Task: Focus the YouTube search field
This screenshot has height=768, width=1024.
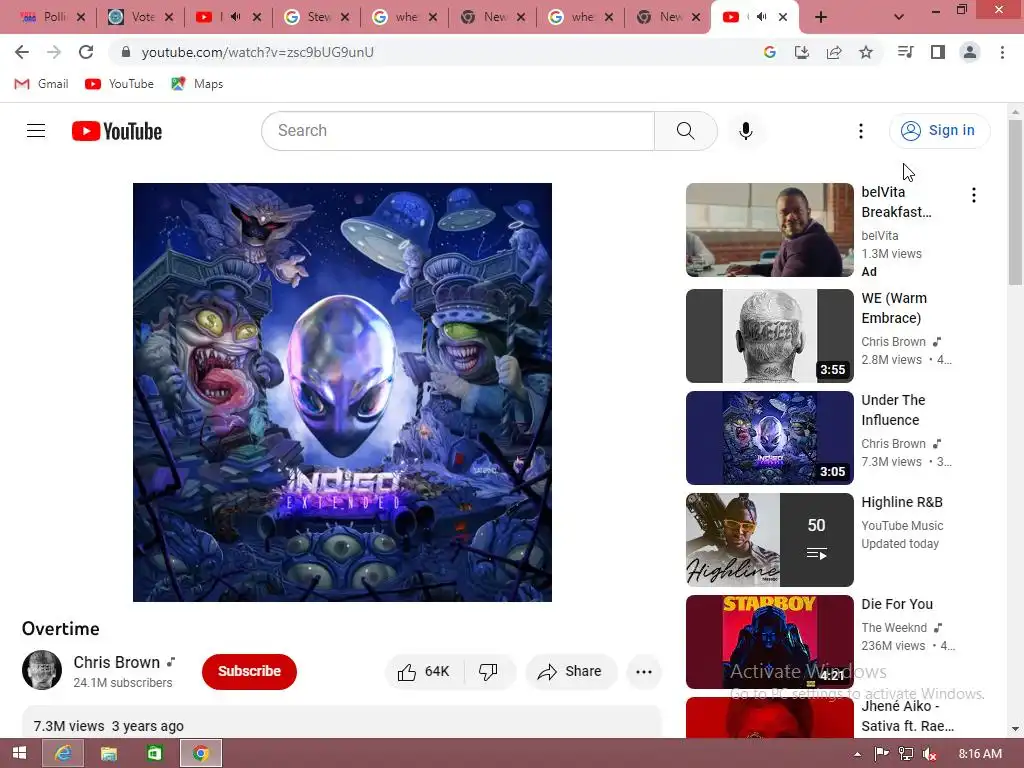Action: click(x=458, y=131)
